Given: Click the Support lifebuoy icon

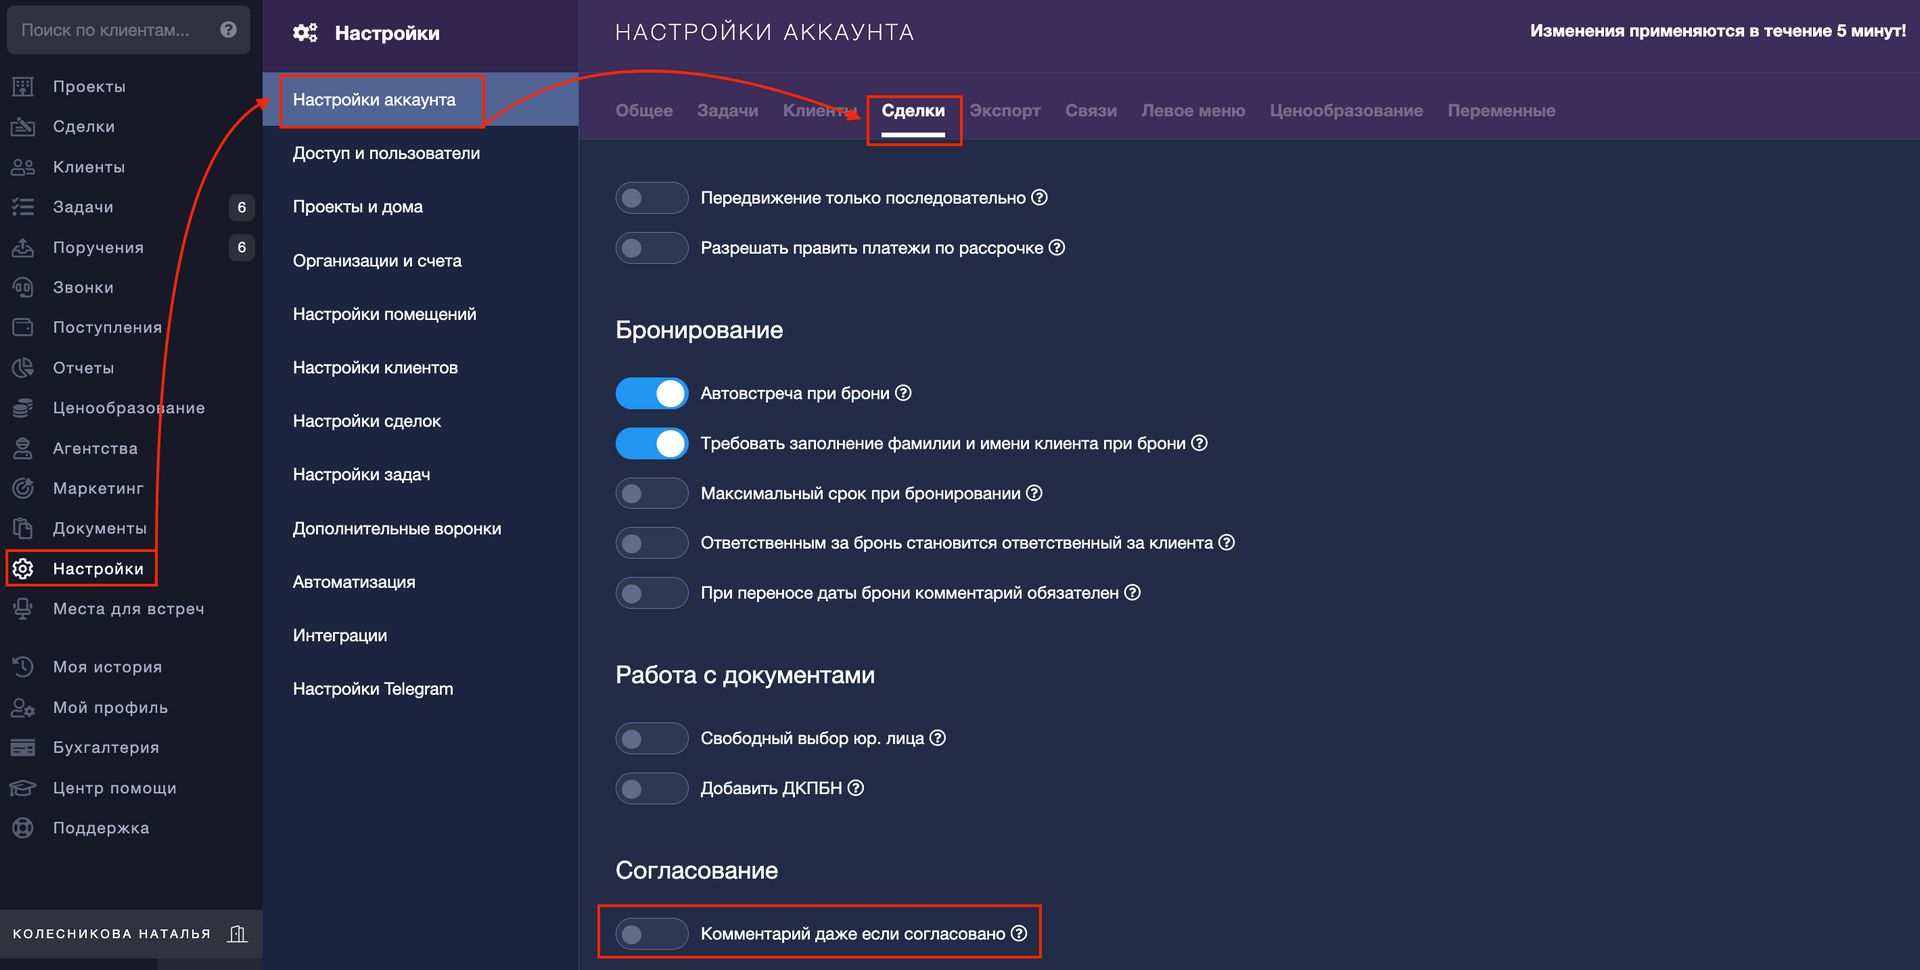Looking at the screenshot, I should pyautogui.click(x=23, y=828).
